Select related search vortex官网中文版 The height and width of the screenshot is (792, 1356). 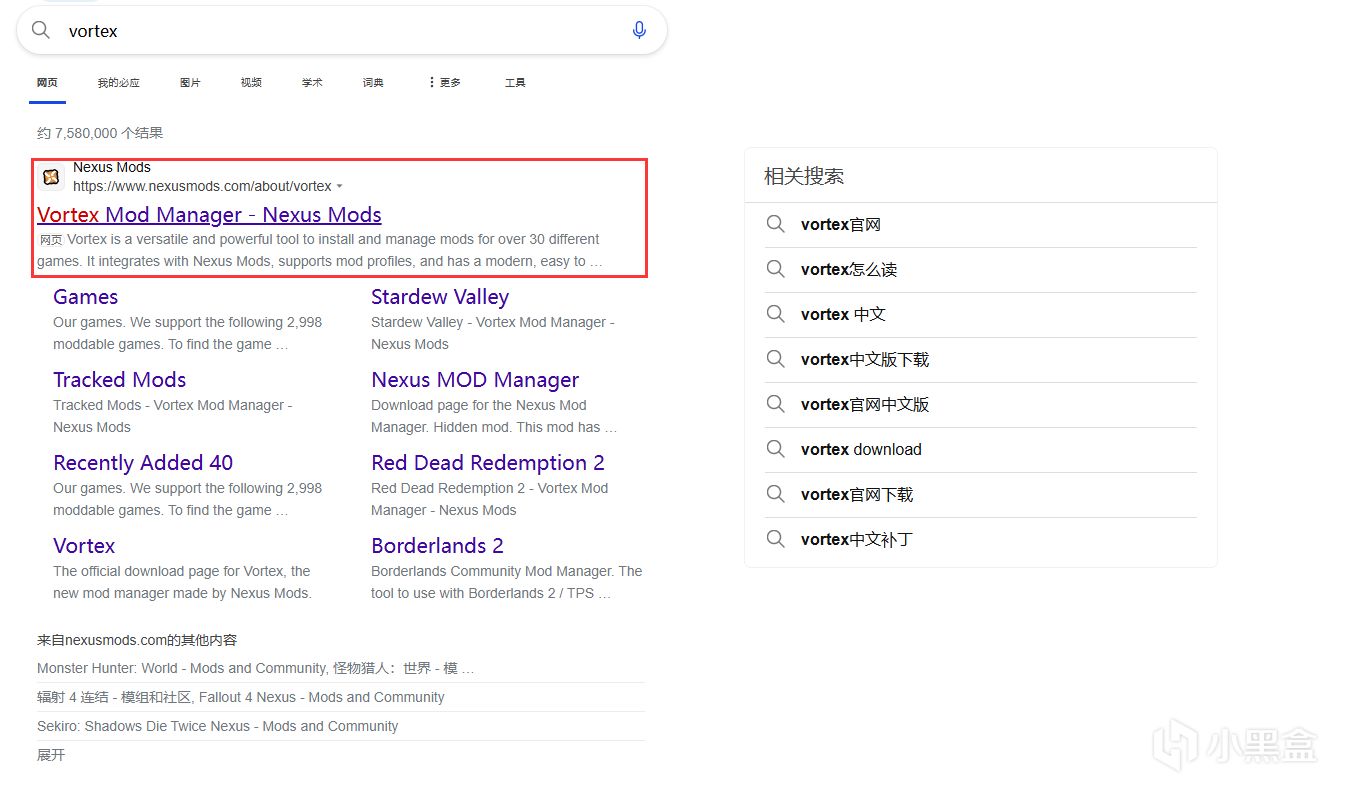point(865,405)
